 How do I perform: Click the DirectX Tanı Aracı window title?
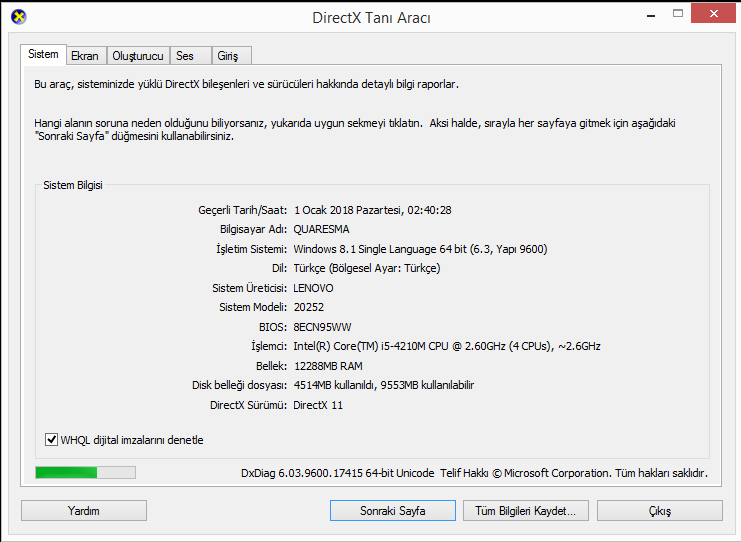371,17
